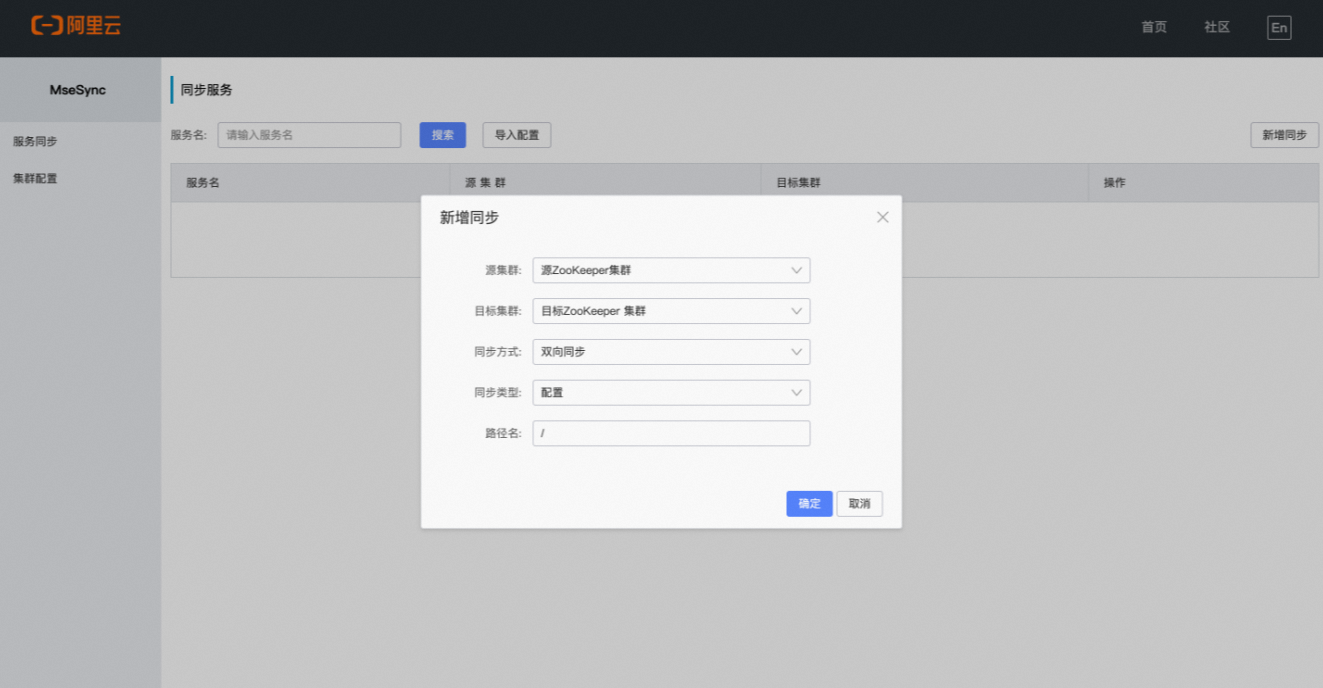Click the 服务名 search input field
1323x688 pixels.
(x=309, y=134)
